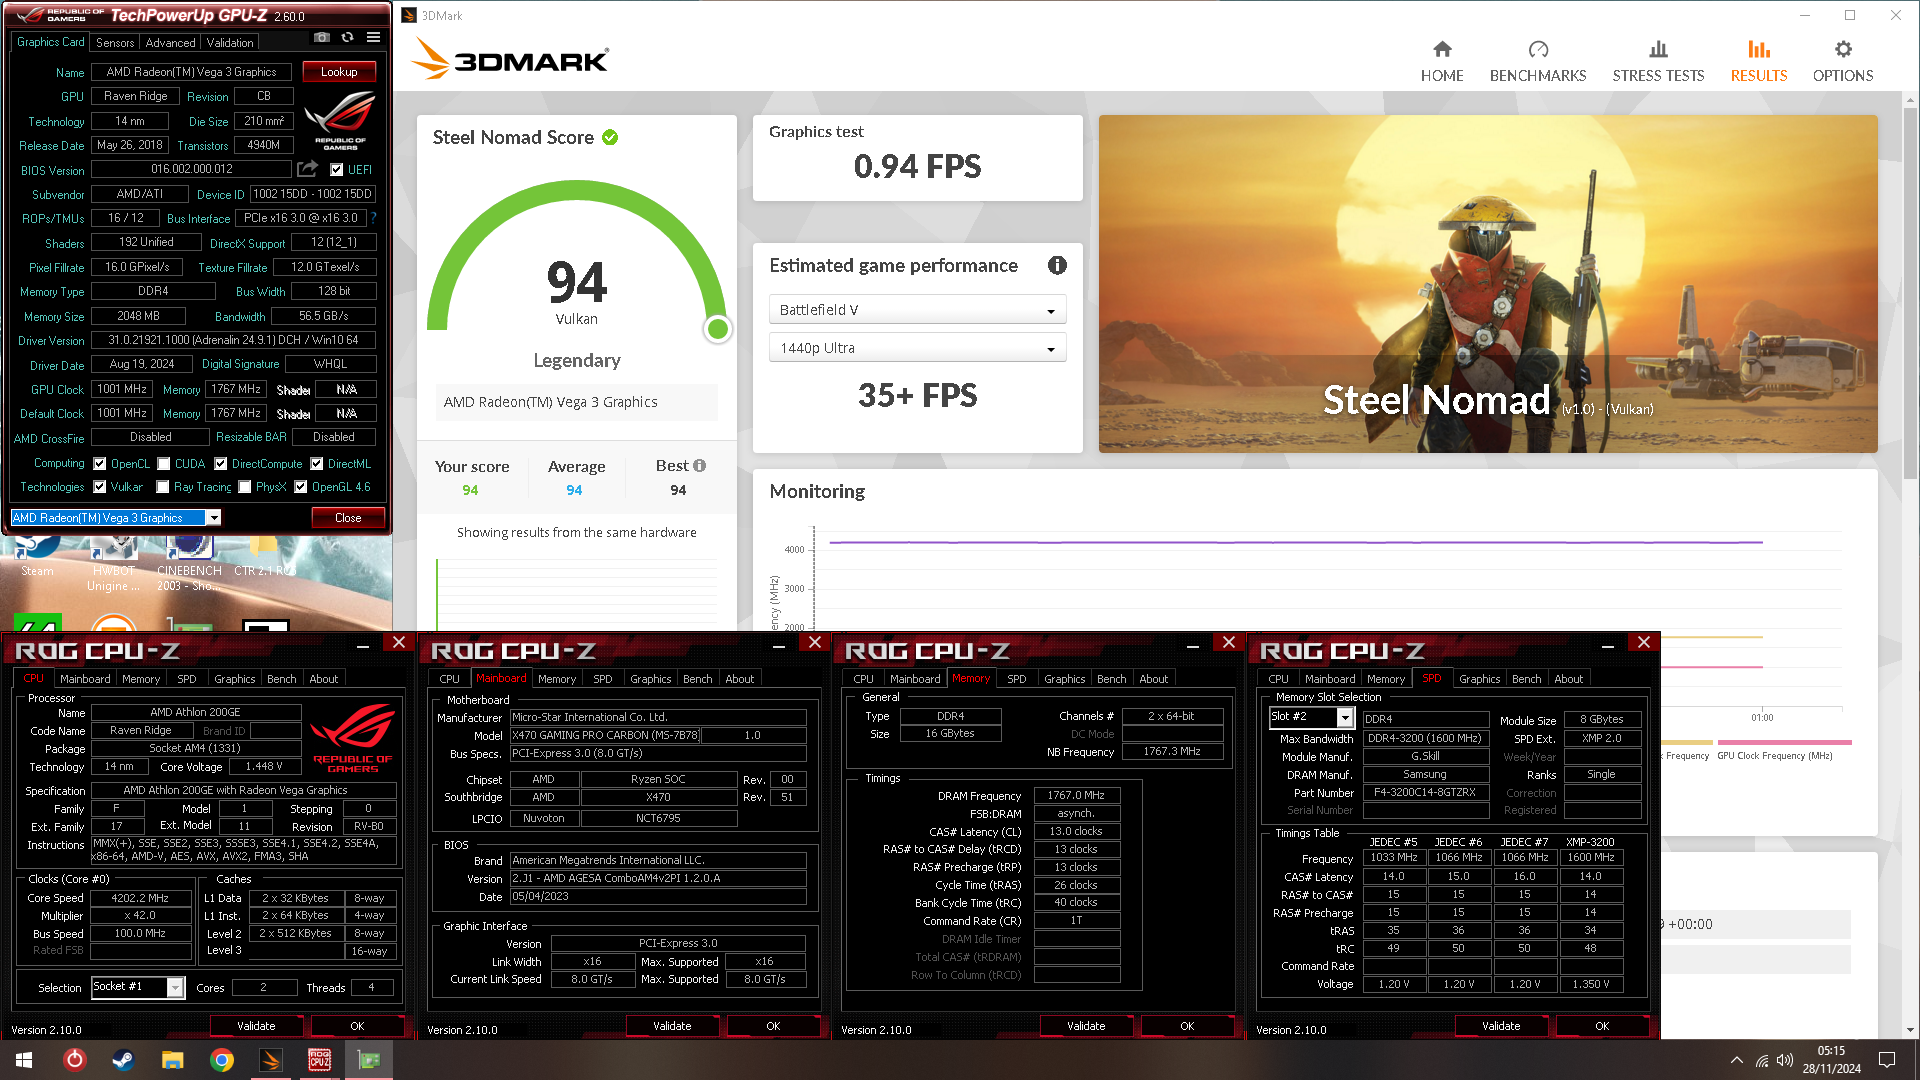Go to 3DMark Home

(x=1442, y=61)
